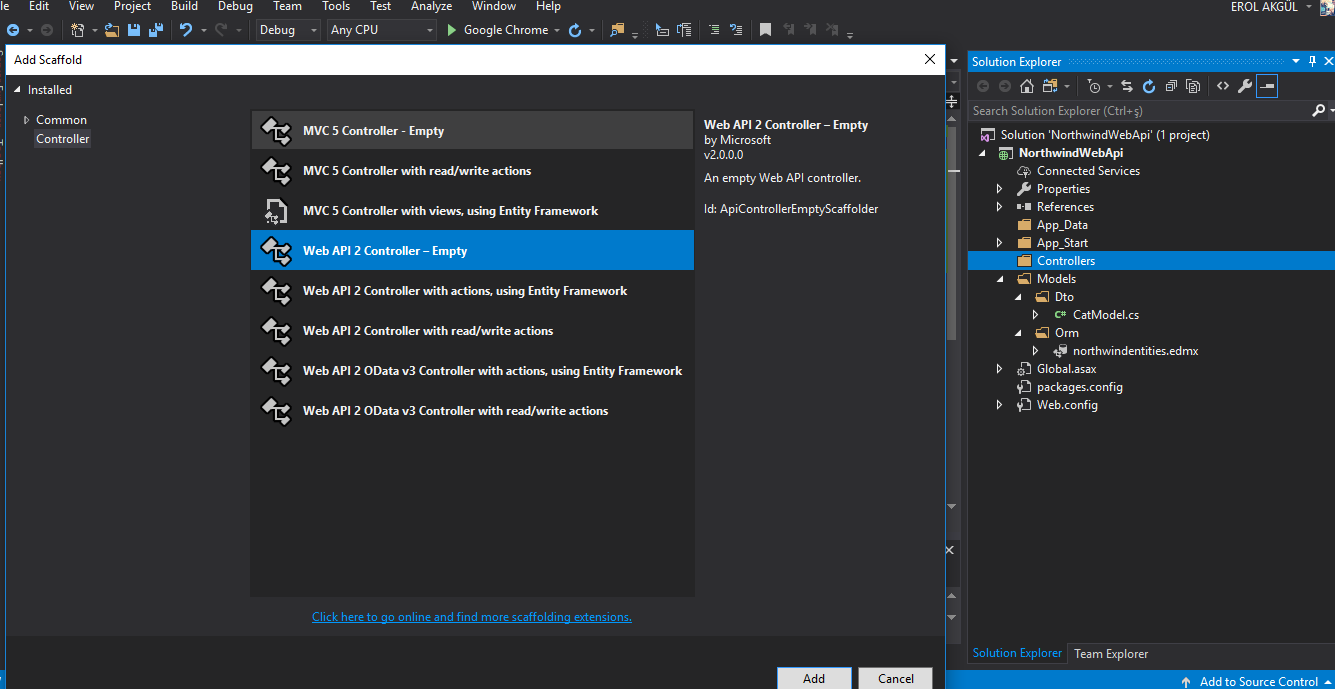Click the View Code icon in Solution Explorer
Viewport: 1335px width, 689px height.
click(x=1222, y=86)
